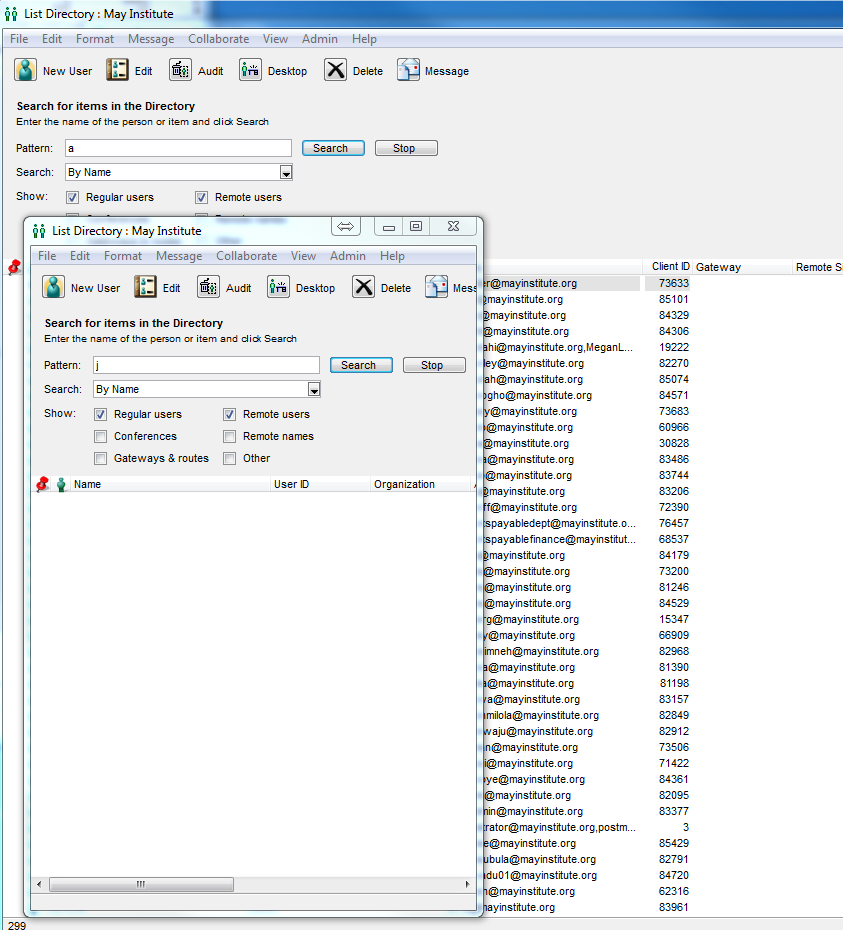Screen dimensions: 843x930
Task: Open Format menu in front window
Action: tap(123, 256)
